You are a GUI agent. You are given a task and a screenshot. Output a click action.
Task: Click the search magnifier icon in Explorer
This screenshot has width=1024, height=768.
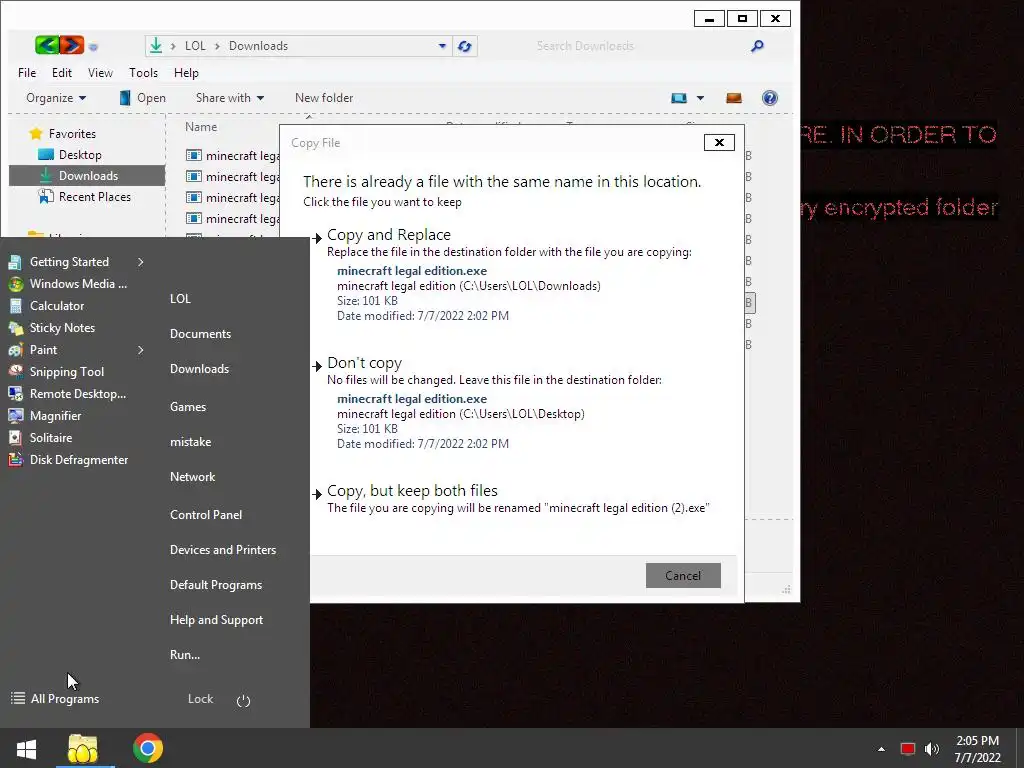(757, 46)
